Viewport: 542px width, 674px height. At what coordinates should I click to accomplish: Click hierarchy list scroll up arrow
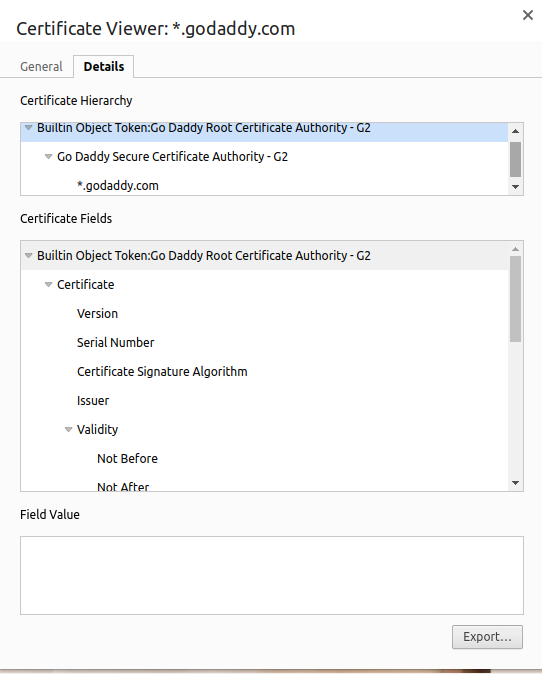[516, 131]
